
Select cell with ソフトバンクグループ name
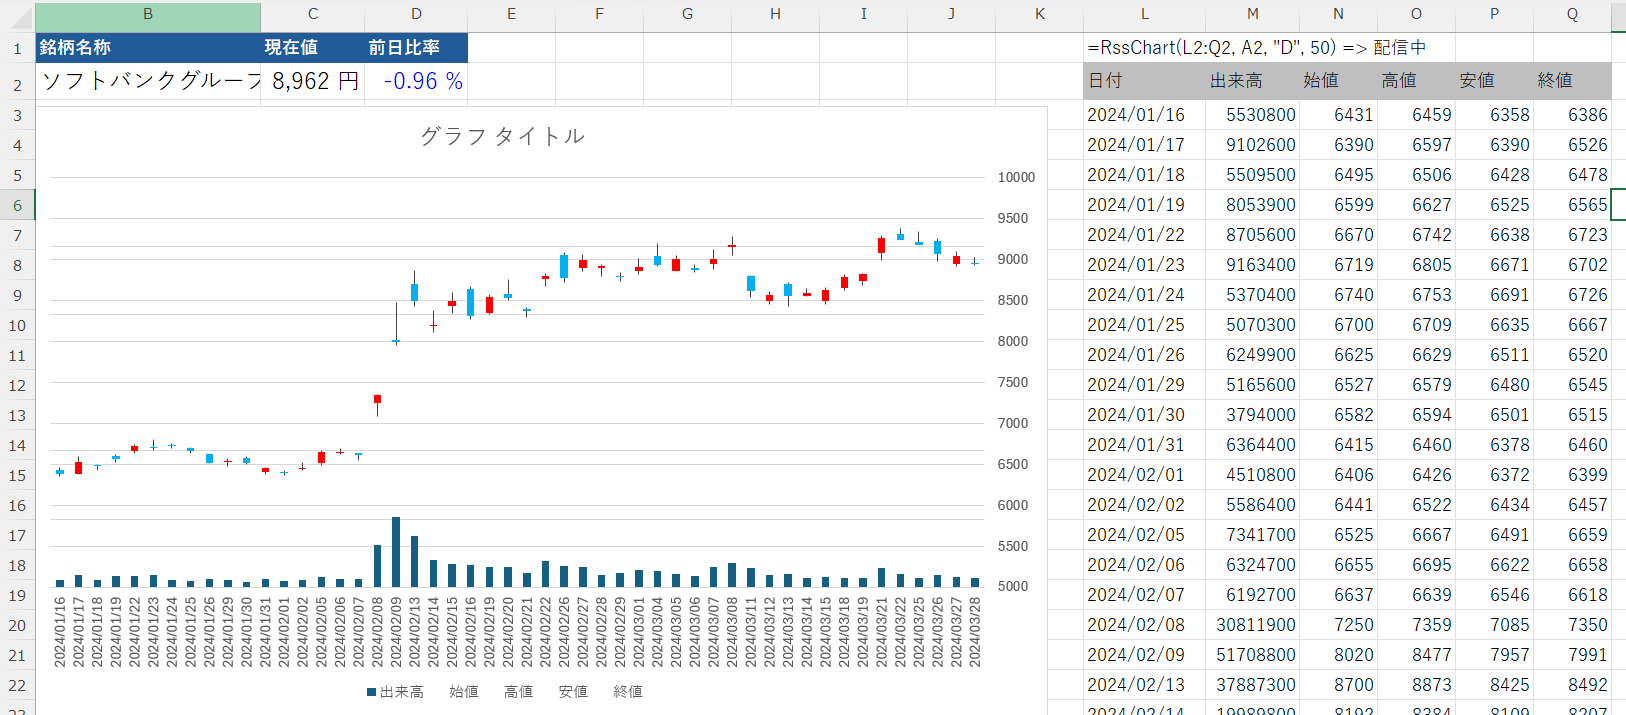(x=148, y=81)
